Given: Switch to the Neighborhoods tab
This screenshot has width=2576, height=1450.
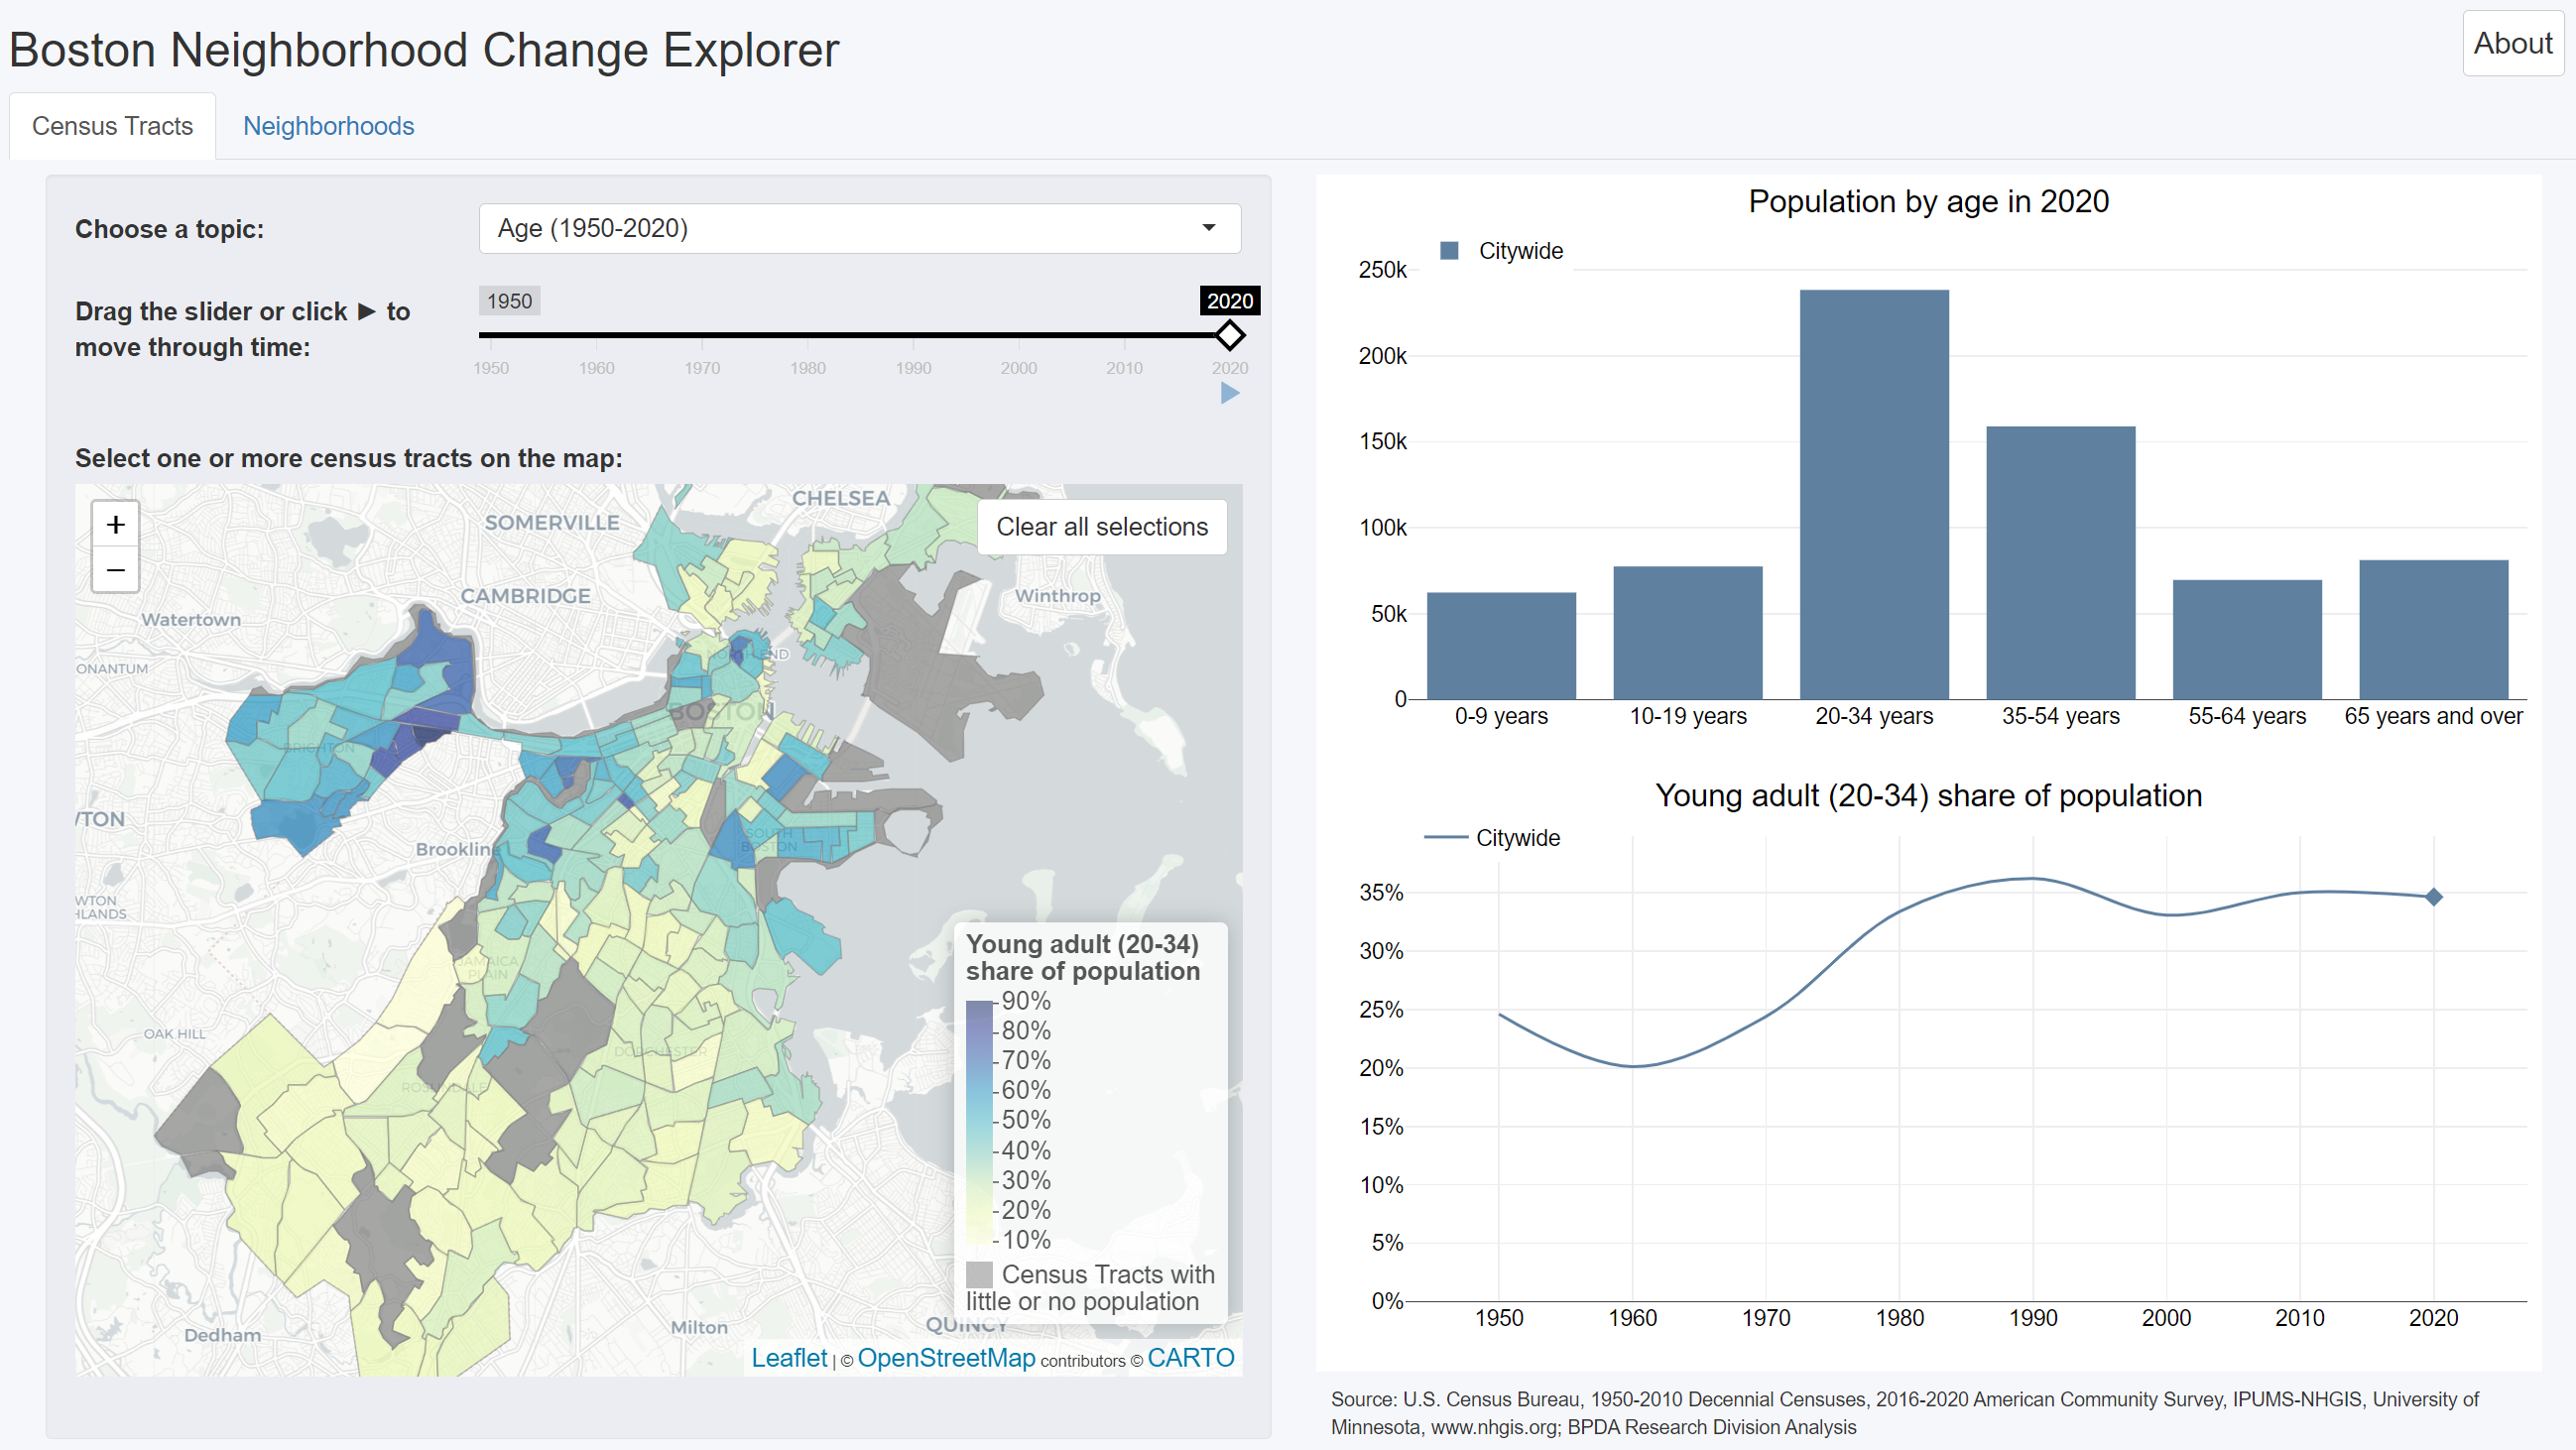Looking at the screenshot, I should pyautogui.click(x=328, y=126).
